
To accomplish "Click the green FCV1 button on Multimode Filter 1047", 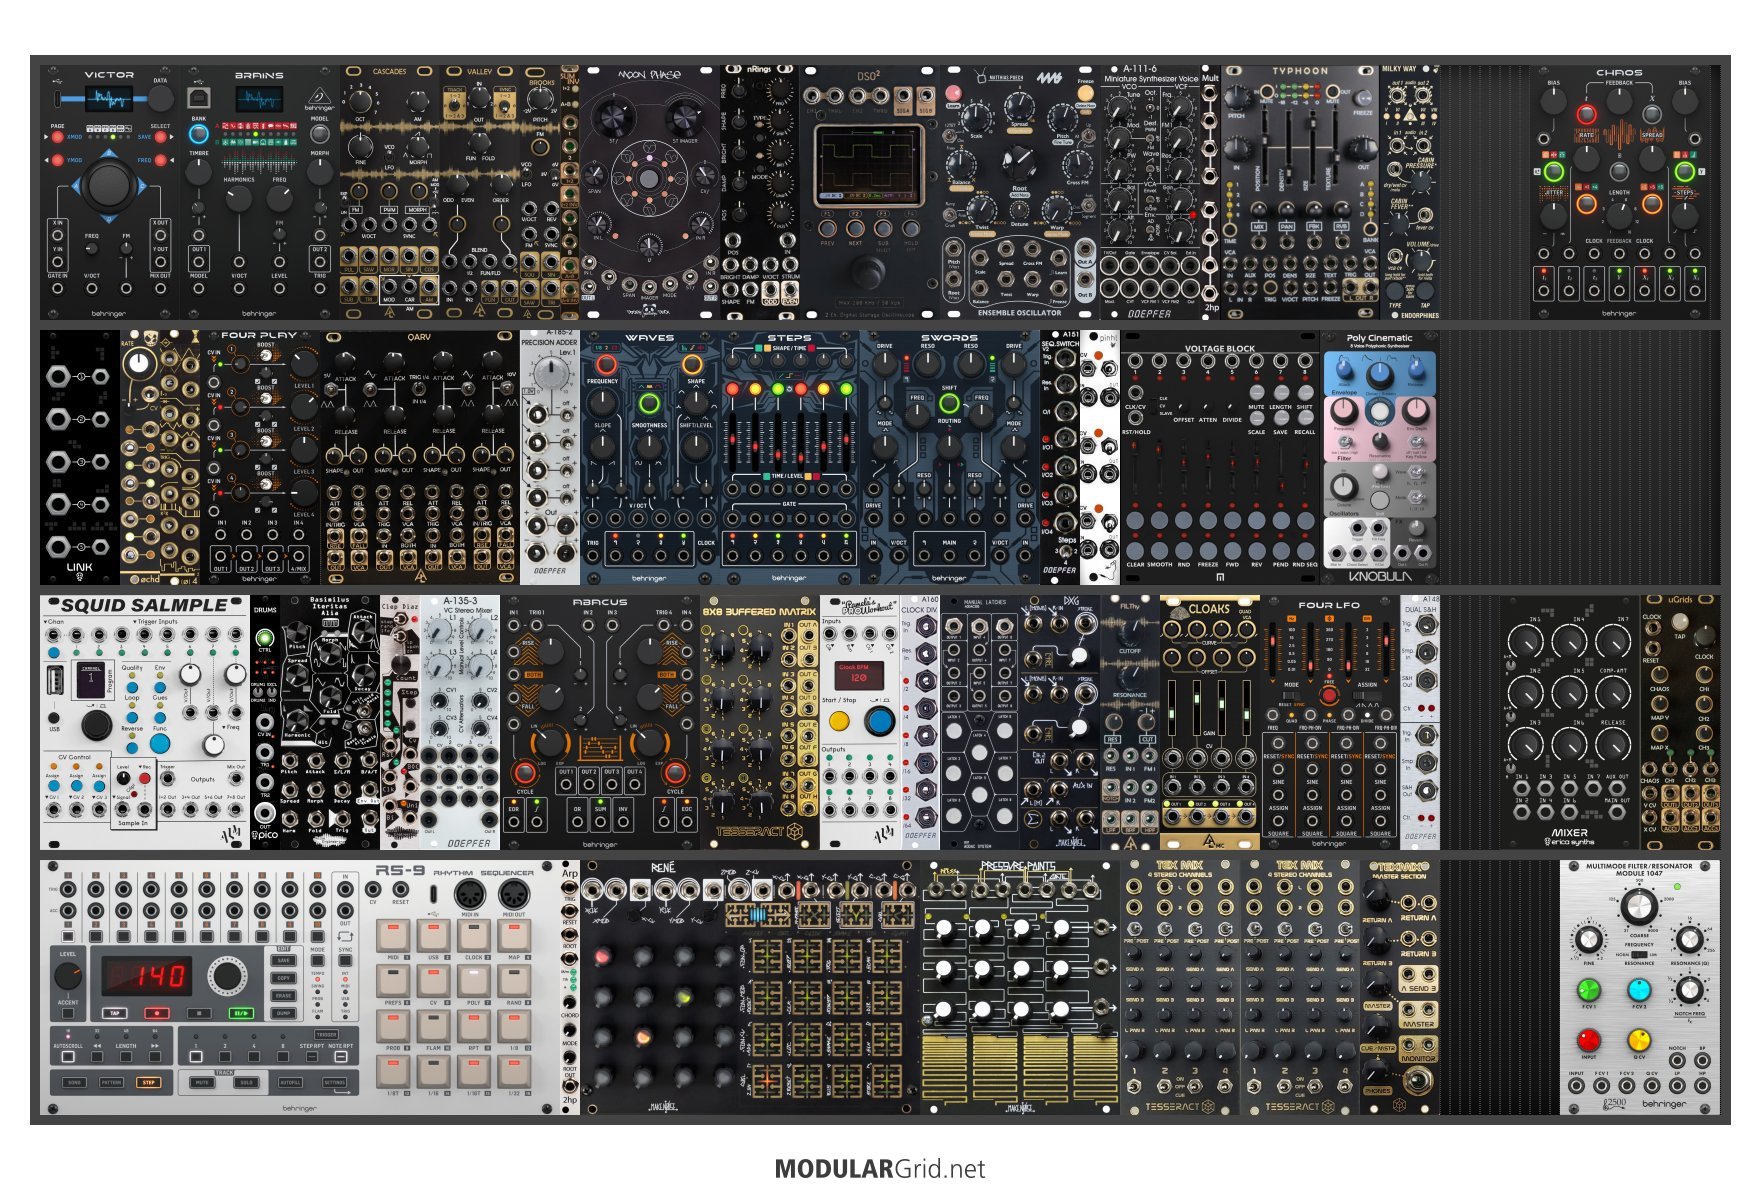I will pos(1589,990).
